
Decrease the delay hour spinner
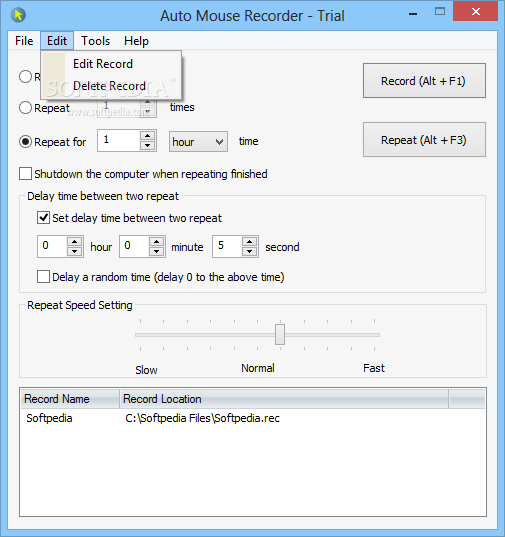pos(75,251)
